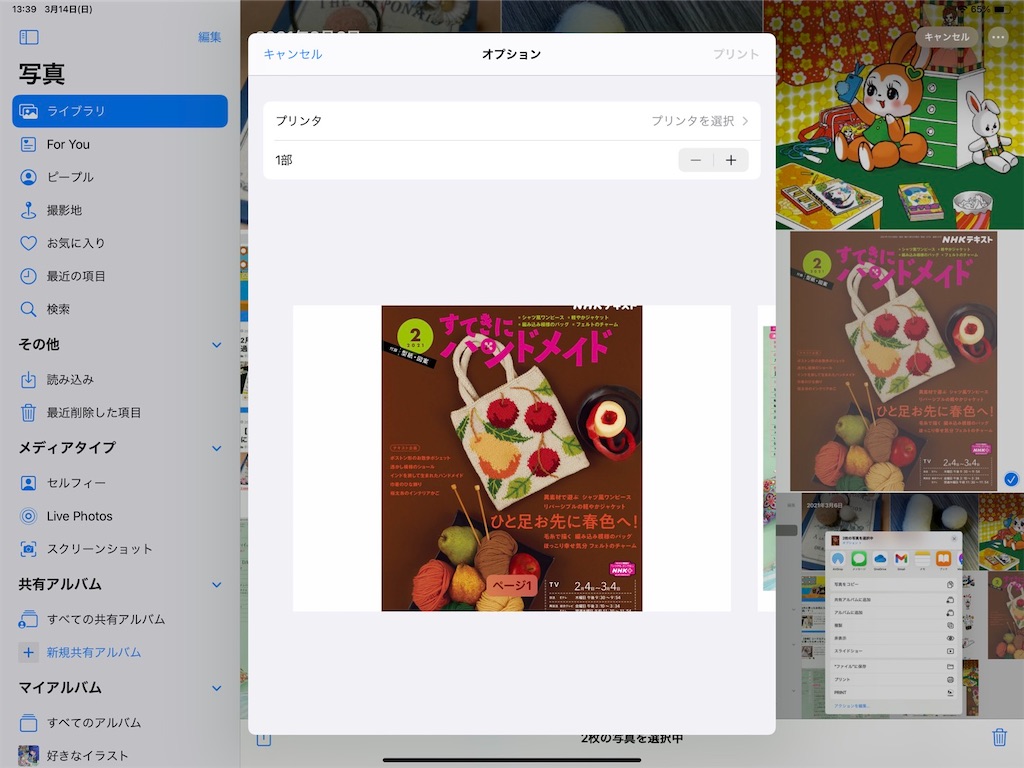
Task: Open the 撮影地 places pin icon
Action: click(x=28, y=210)
